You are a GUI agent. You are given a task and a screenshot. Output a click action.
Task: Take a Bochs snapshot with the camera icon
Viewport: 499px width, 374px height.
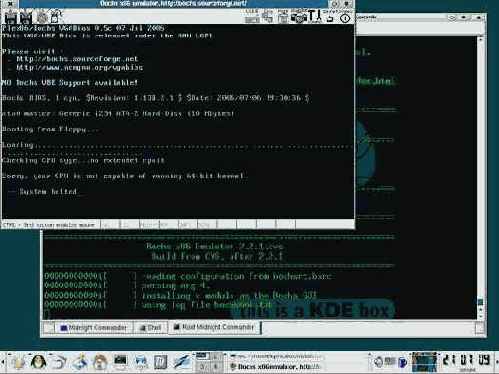298,17
